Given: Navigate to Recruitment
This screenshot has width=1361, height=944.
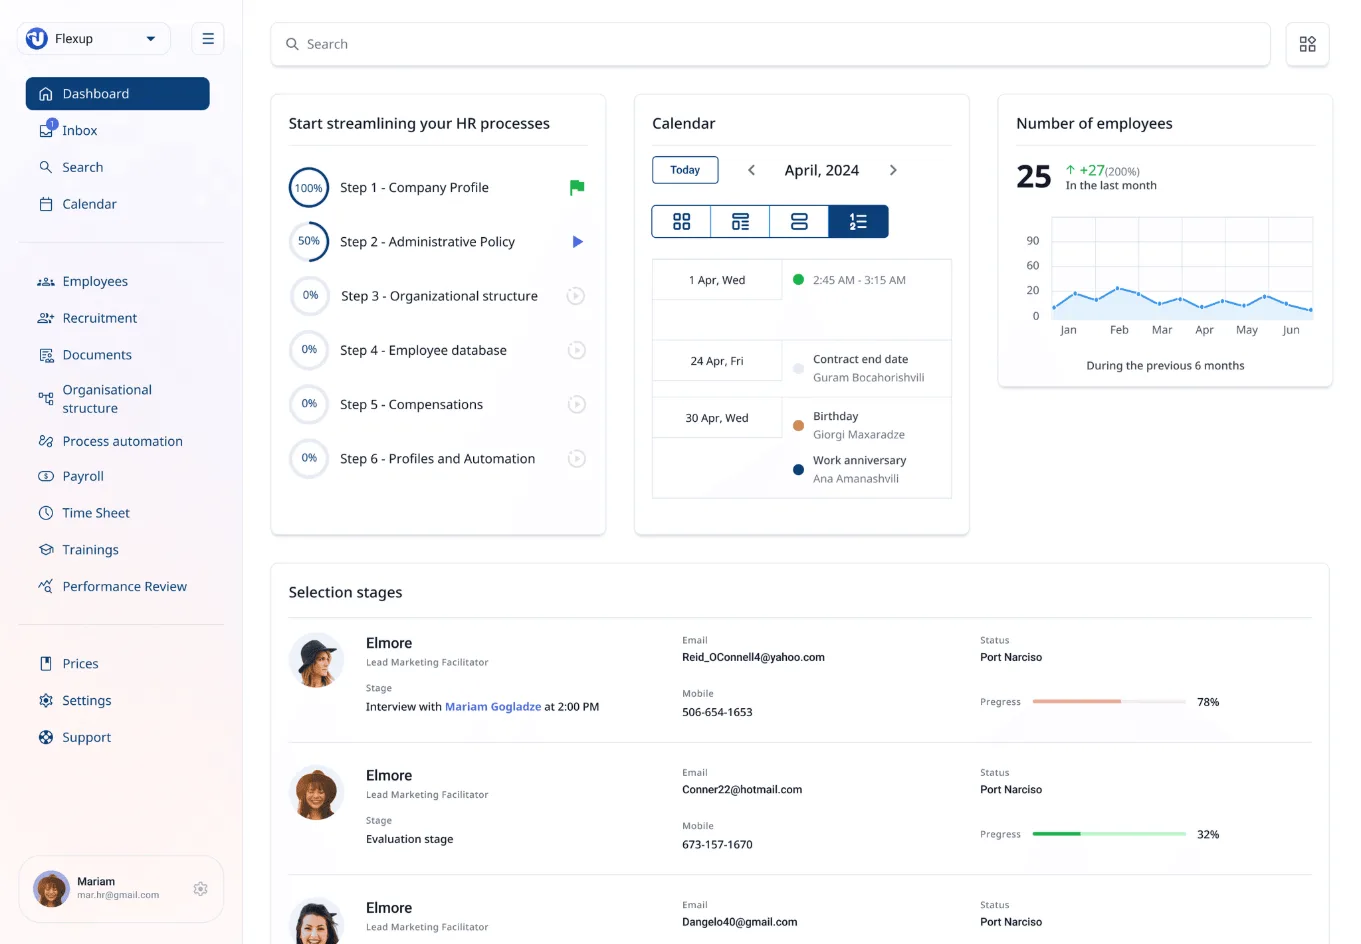Looking at the screenshot, I should 87,318.
